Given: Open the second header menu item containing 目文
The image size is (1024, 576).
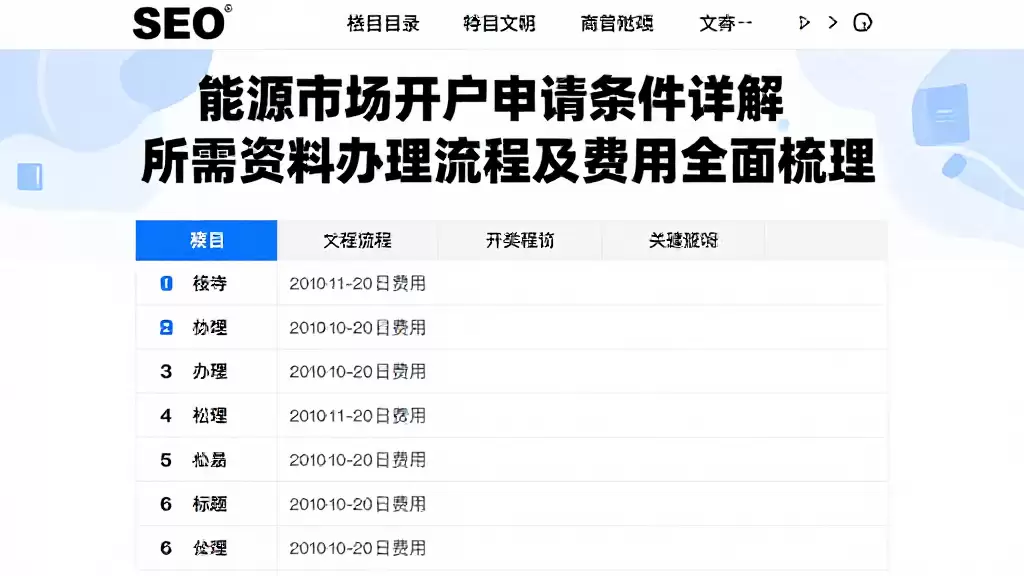Looking at the screenshot, I should coord(500,24).
